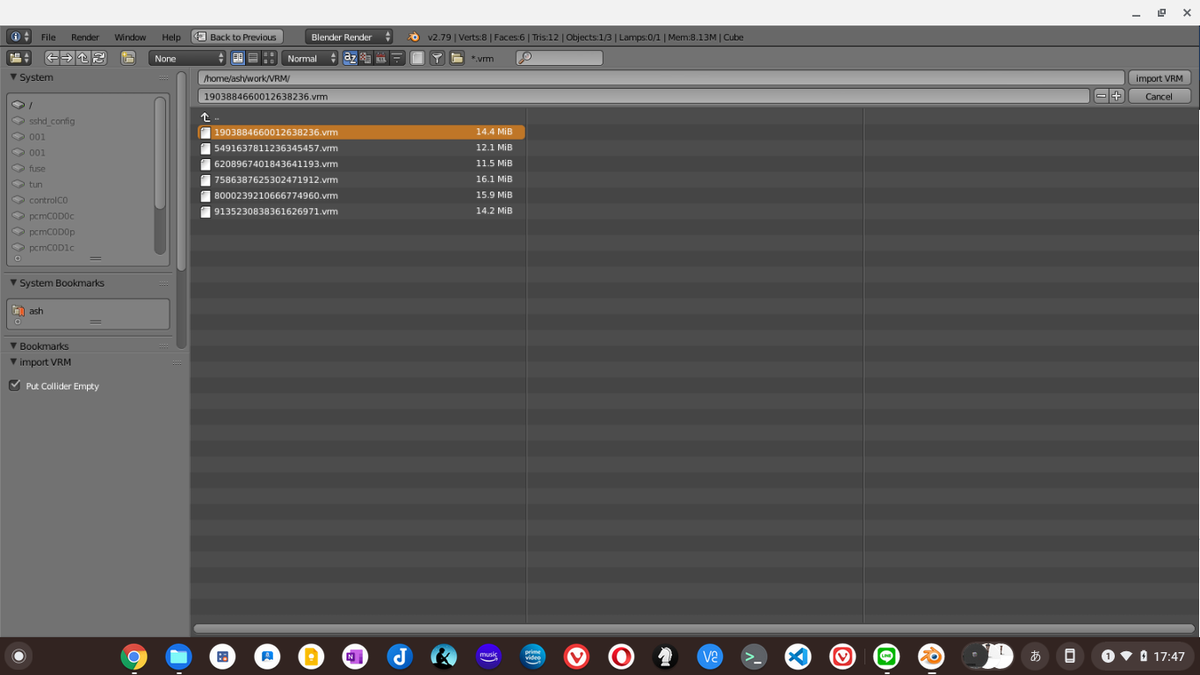Viewport: 1200px width, 675px height.
Task: Open the recursion level None dropdown
Action: tap(187, 58)
